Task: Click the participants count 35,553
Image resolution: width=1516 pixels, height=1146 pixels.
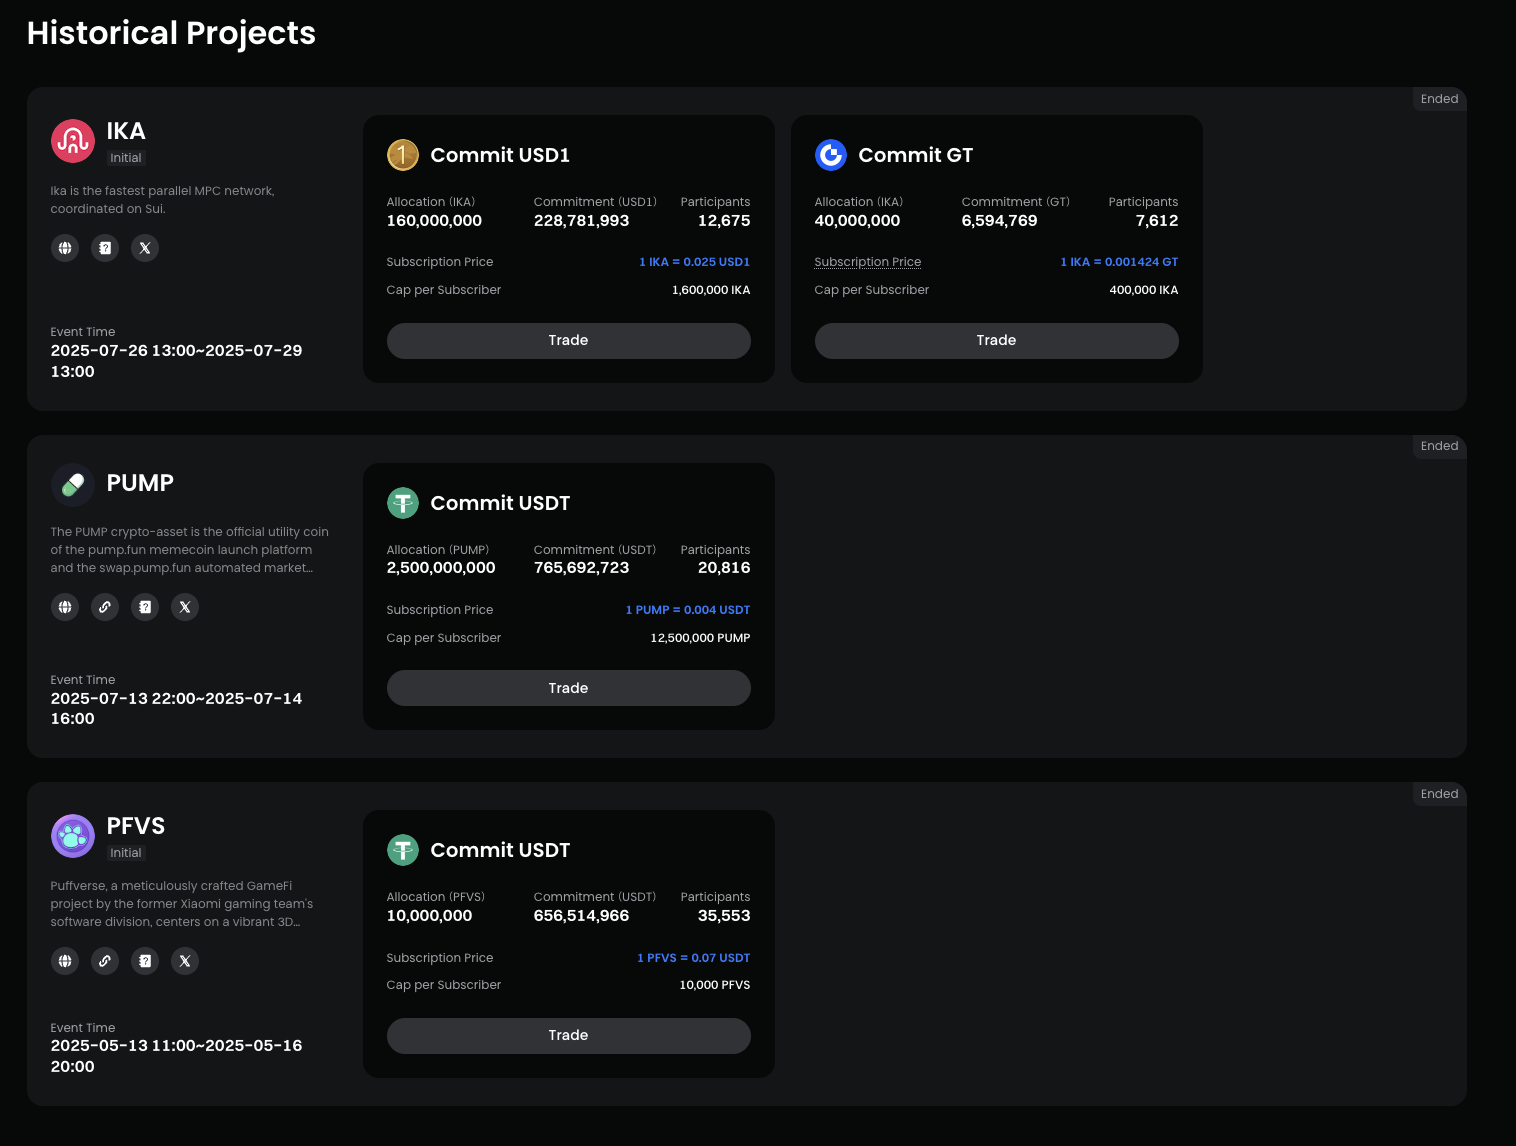Action: [x=724, y=916]
